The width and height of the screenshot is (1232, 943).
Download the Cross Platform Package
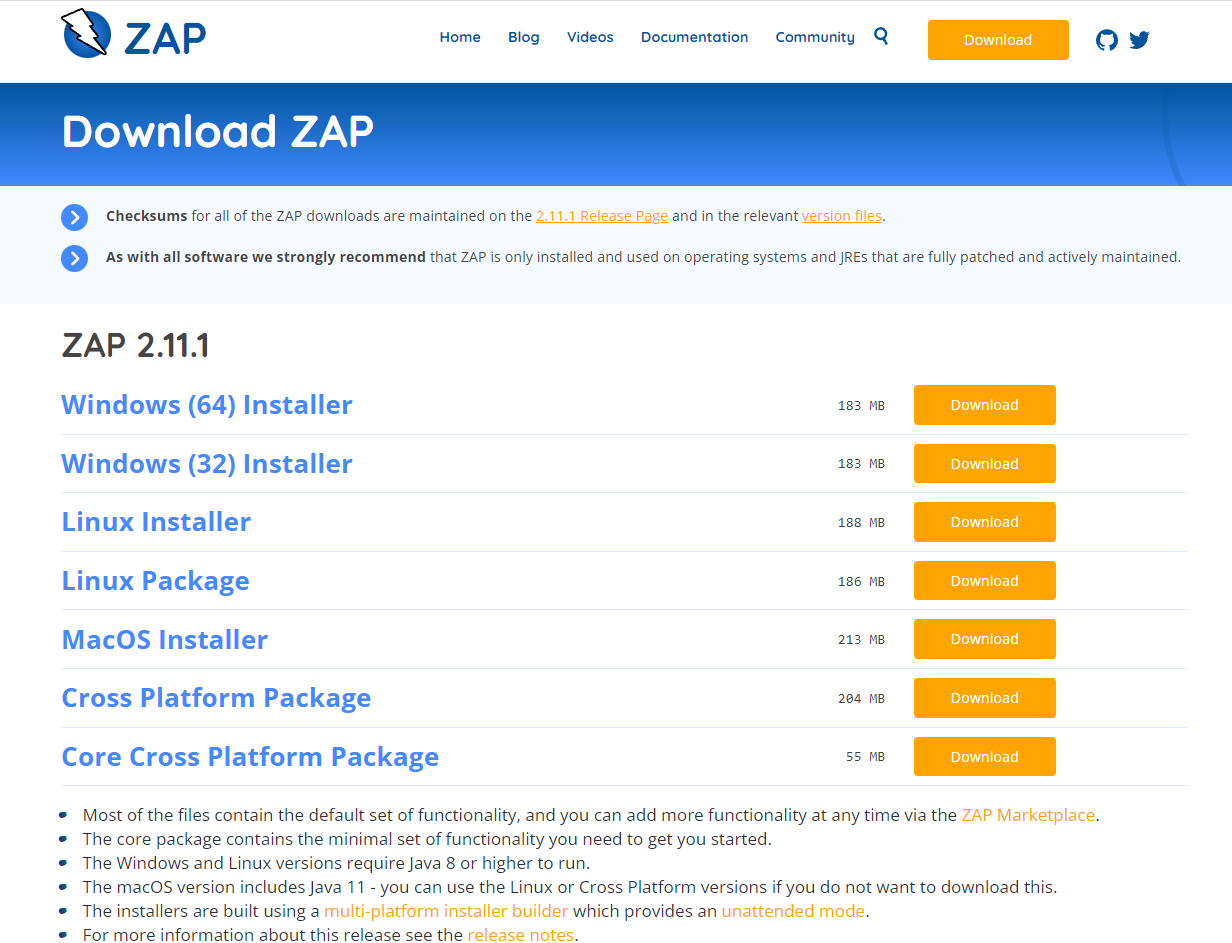point(985,698)
